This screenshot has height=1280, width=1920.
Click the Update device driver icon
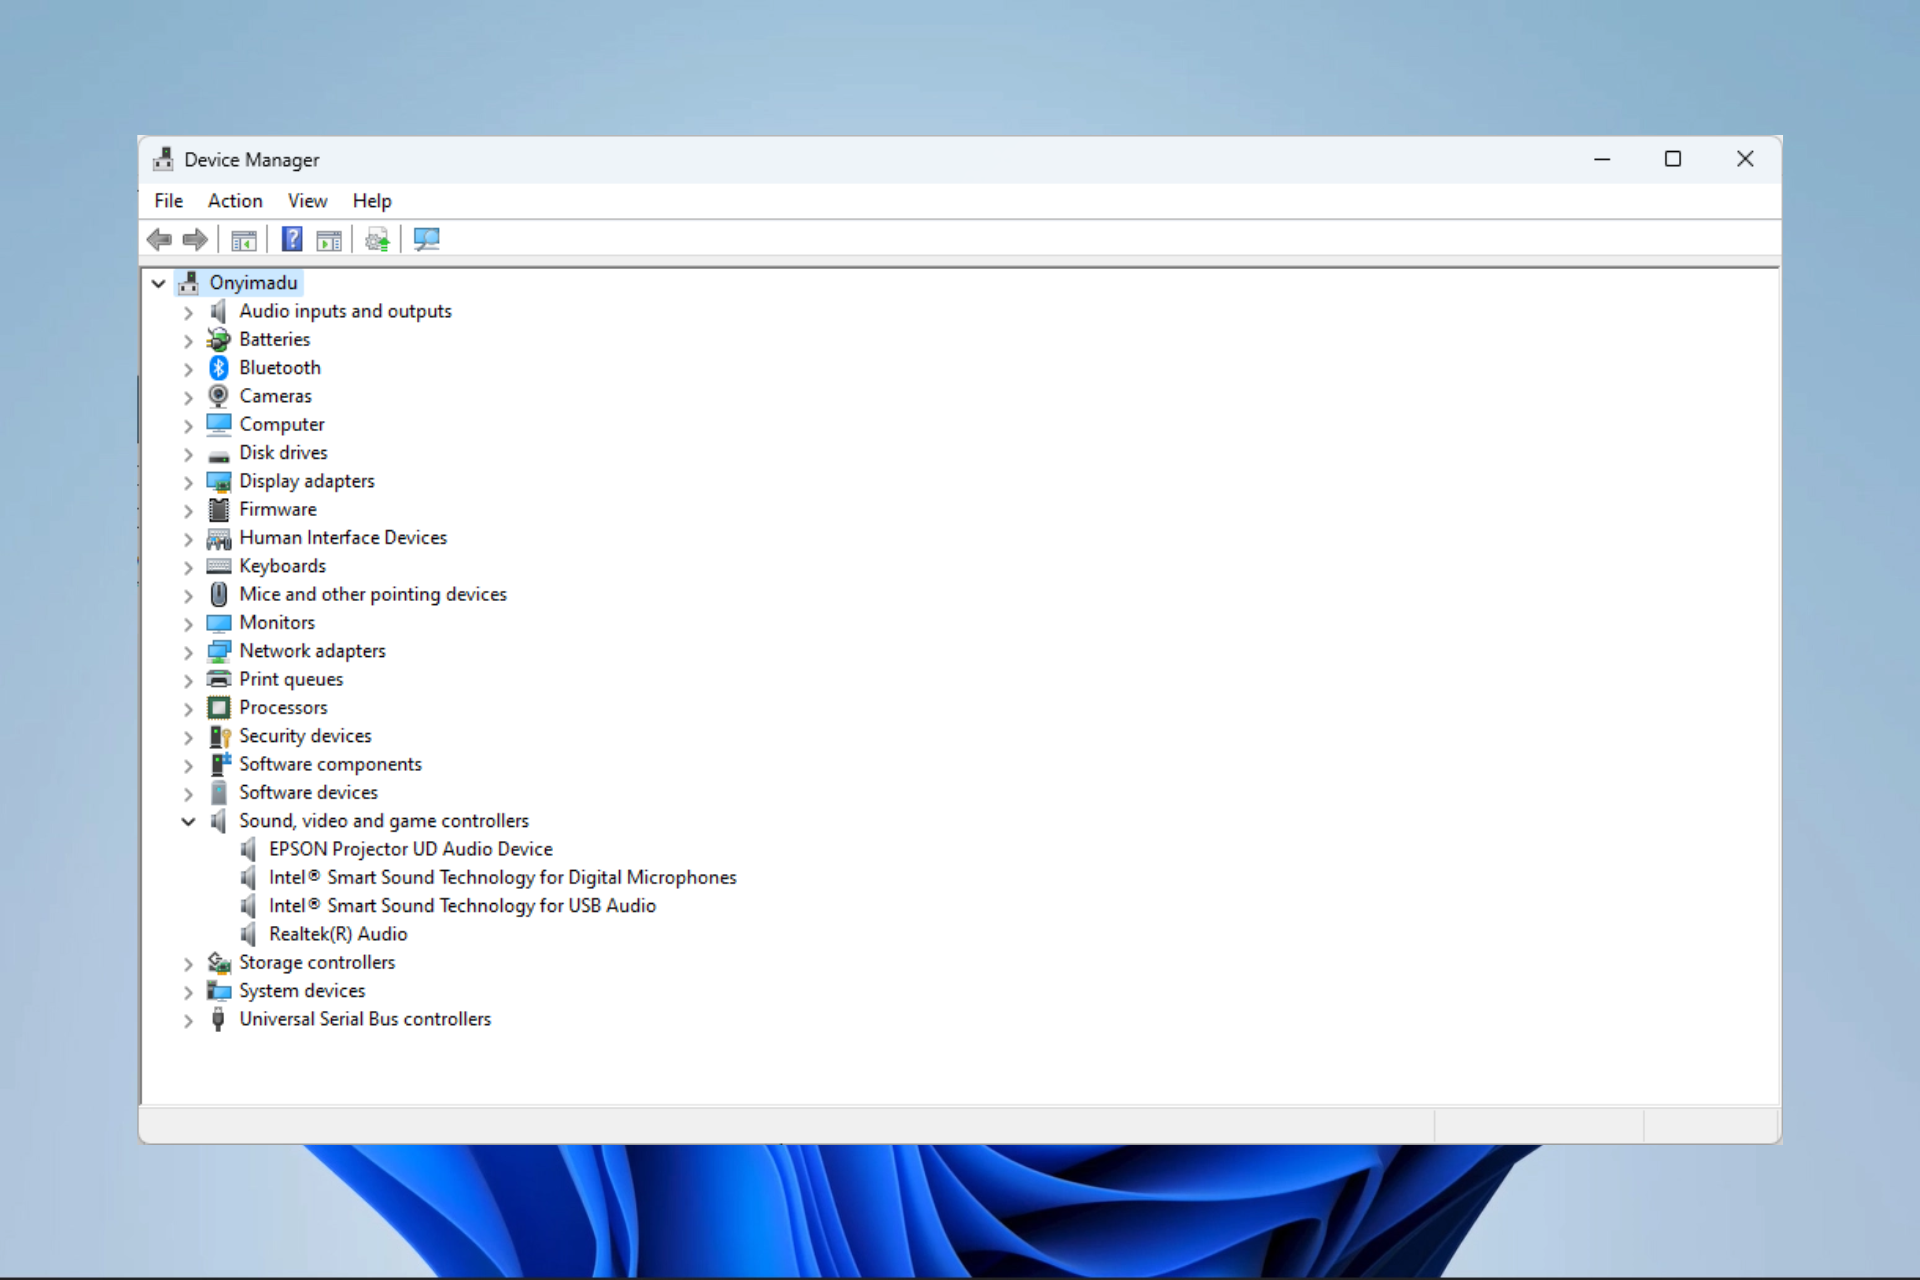(x=377, y=240)
